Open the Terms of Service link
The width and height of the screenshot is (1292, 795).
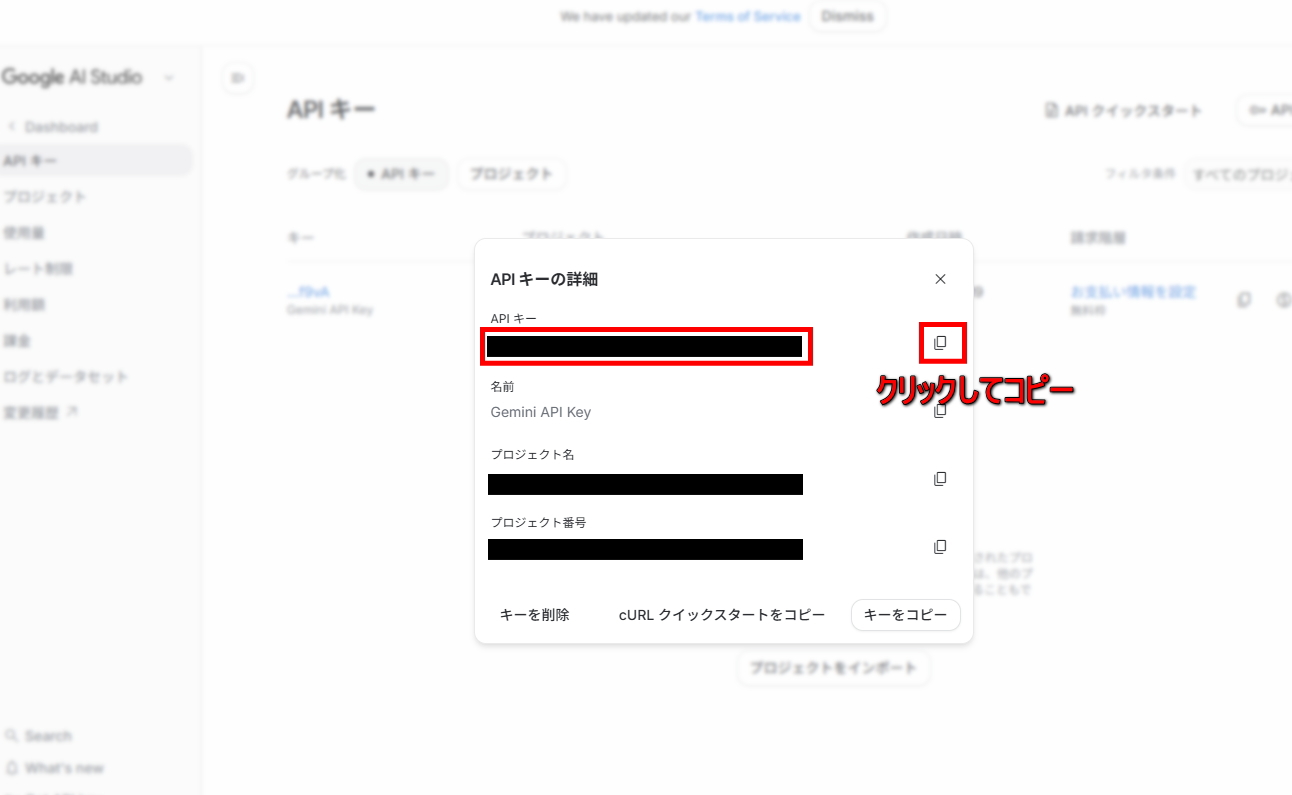[x=748, y=17]
